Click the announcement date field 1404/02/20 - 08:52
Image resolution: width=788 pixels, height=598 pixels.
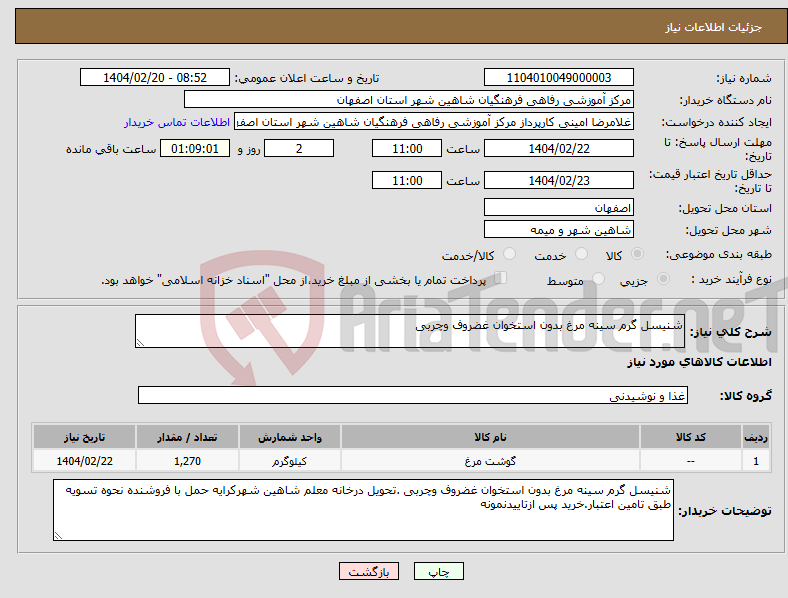coord(155,77)
